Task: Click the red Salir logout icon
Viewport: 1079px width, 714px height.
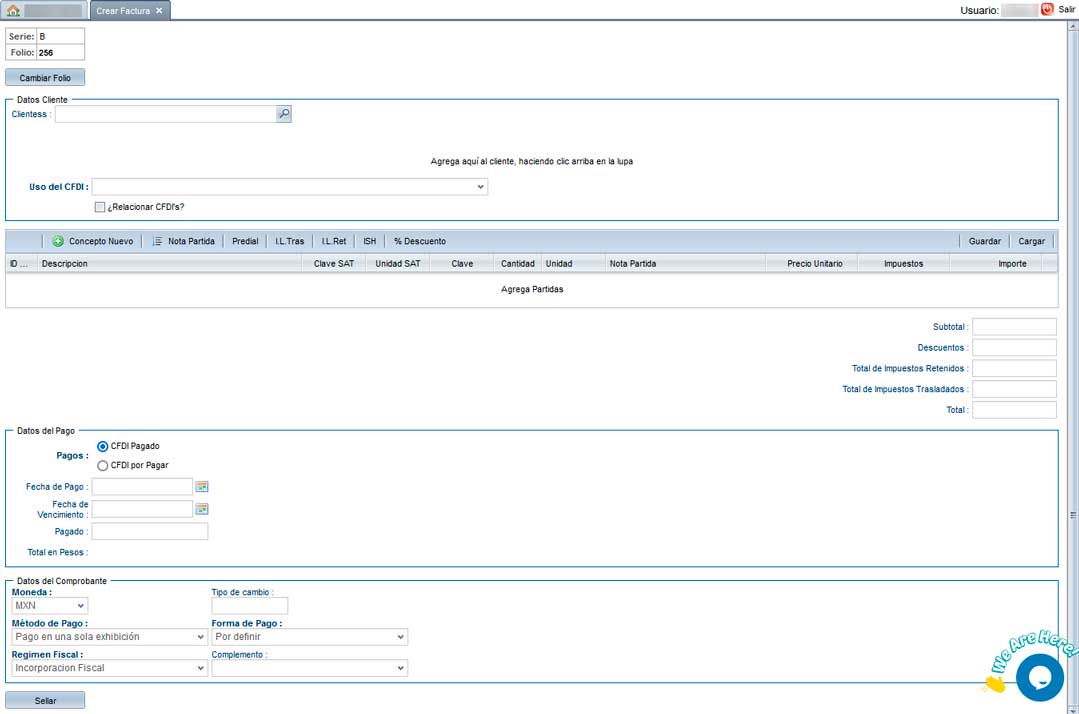Action: [x=1047, y=9]
